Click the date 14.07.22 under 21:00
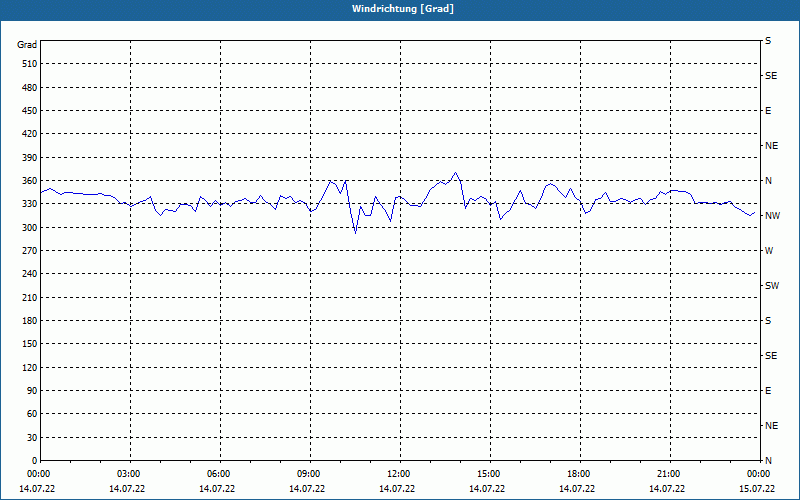This screenshot has height=500, width=800. (x=666, y=488)
